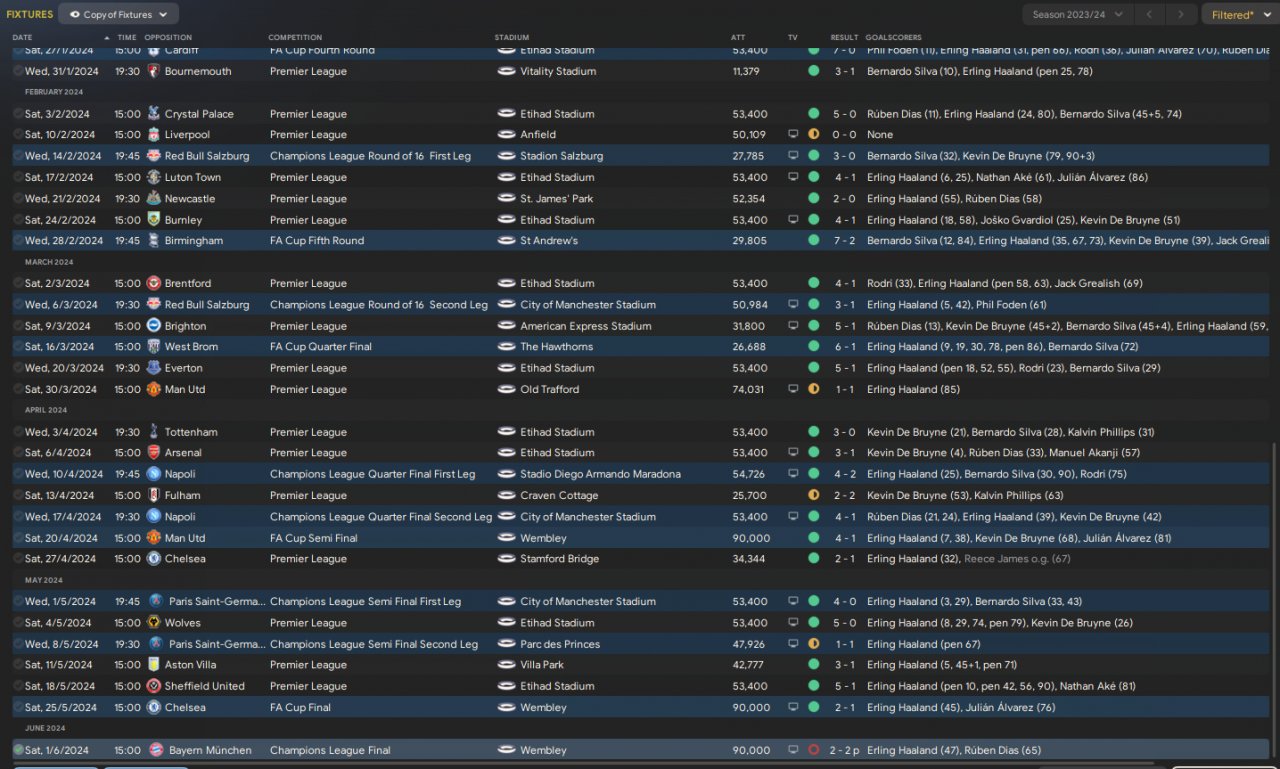This screenshot has height=769, width=1280.
Task: Sort fixtures by the Date column header
Action: tap(22, 38)
